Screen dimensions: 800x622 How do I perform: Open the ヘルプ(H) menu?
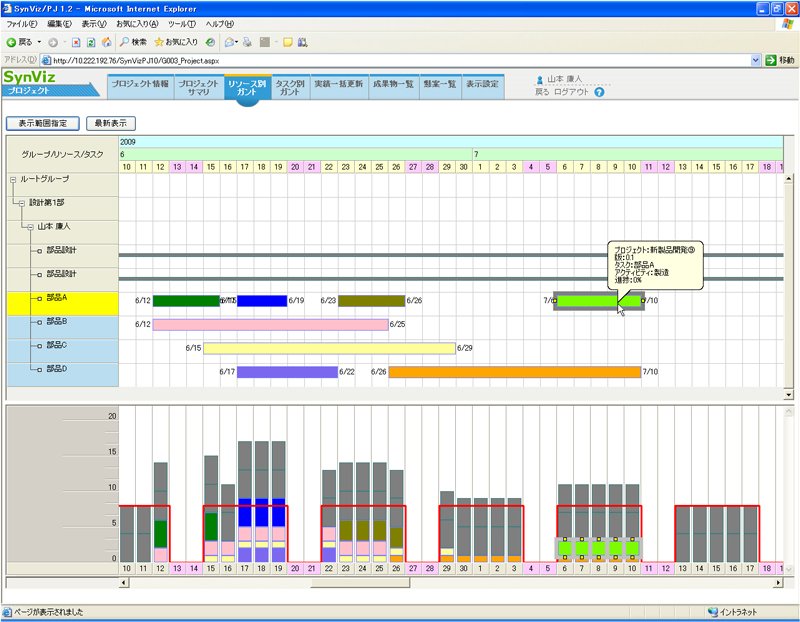point(219,24)
